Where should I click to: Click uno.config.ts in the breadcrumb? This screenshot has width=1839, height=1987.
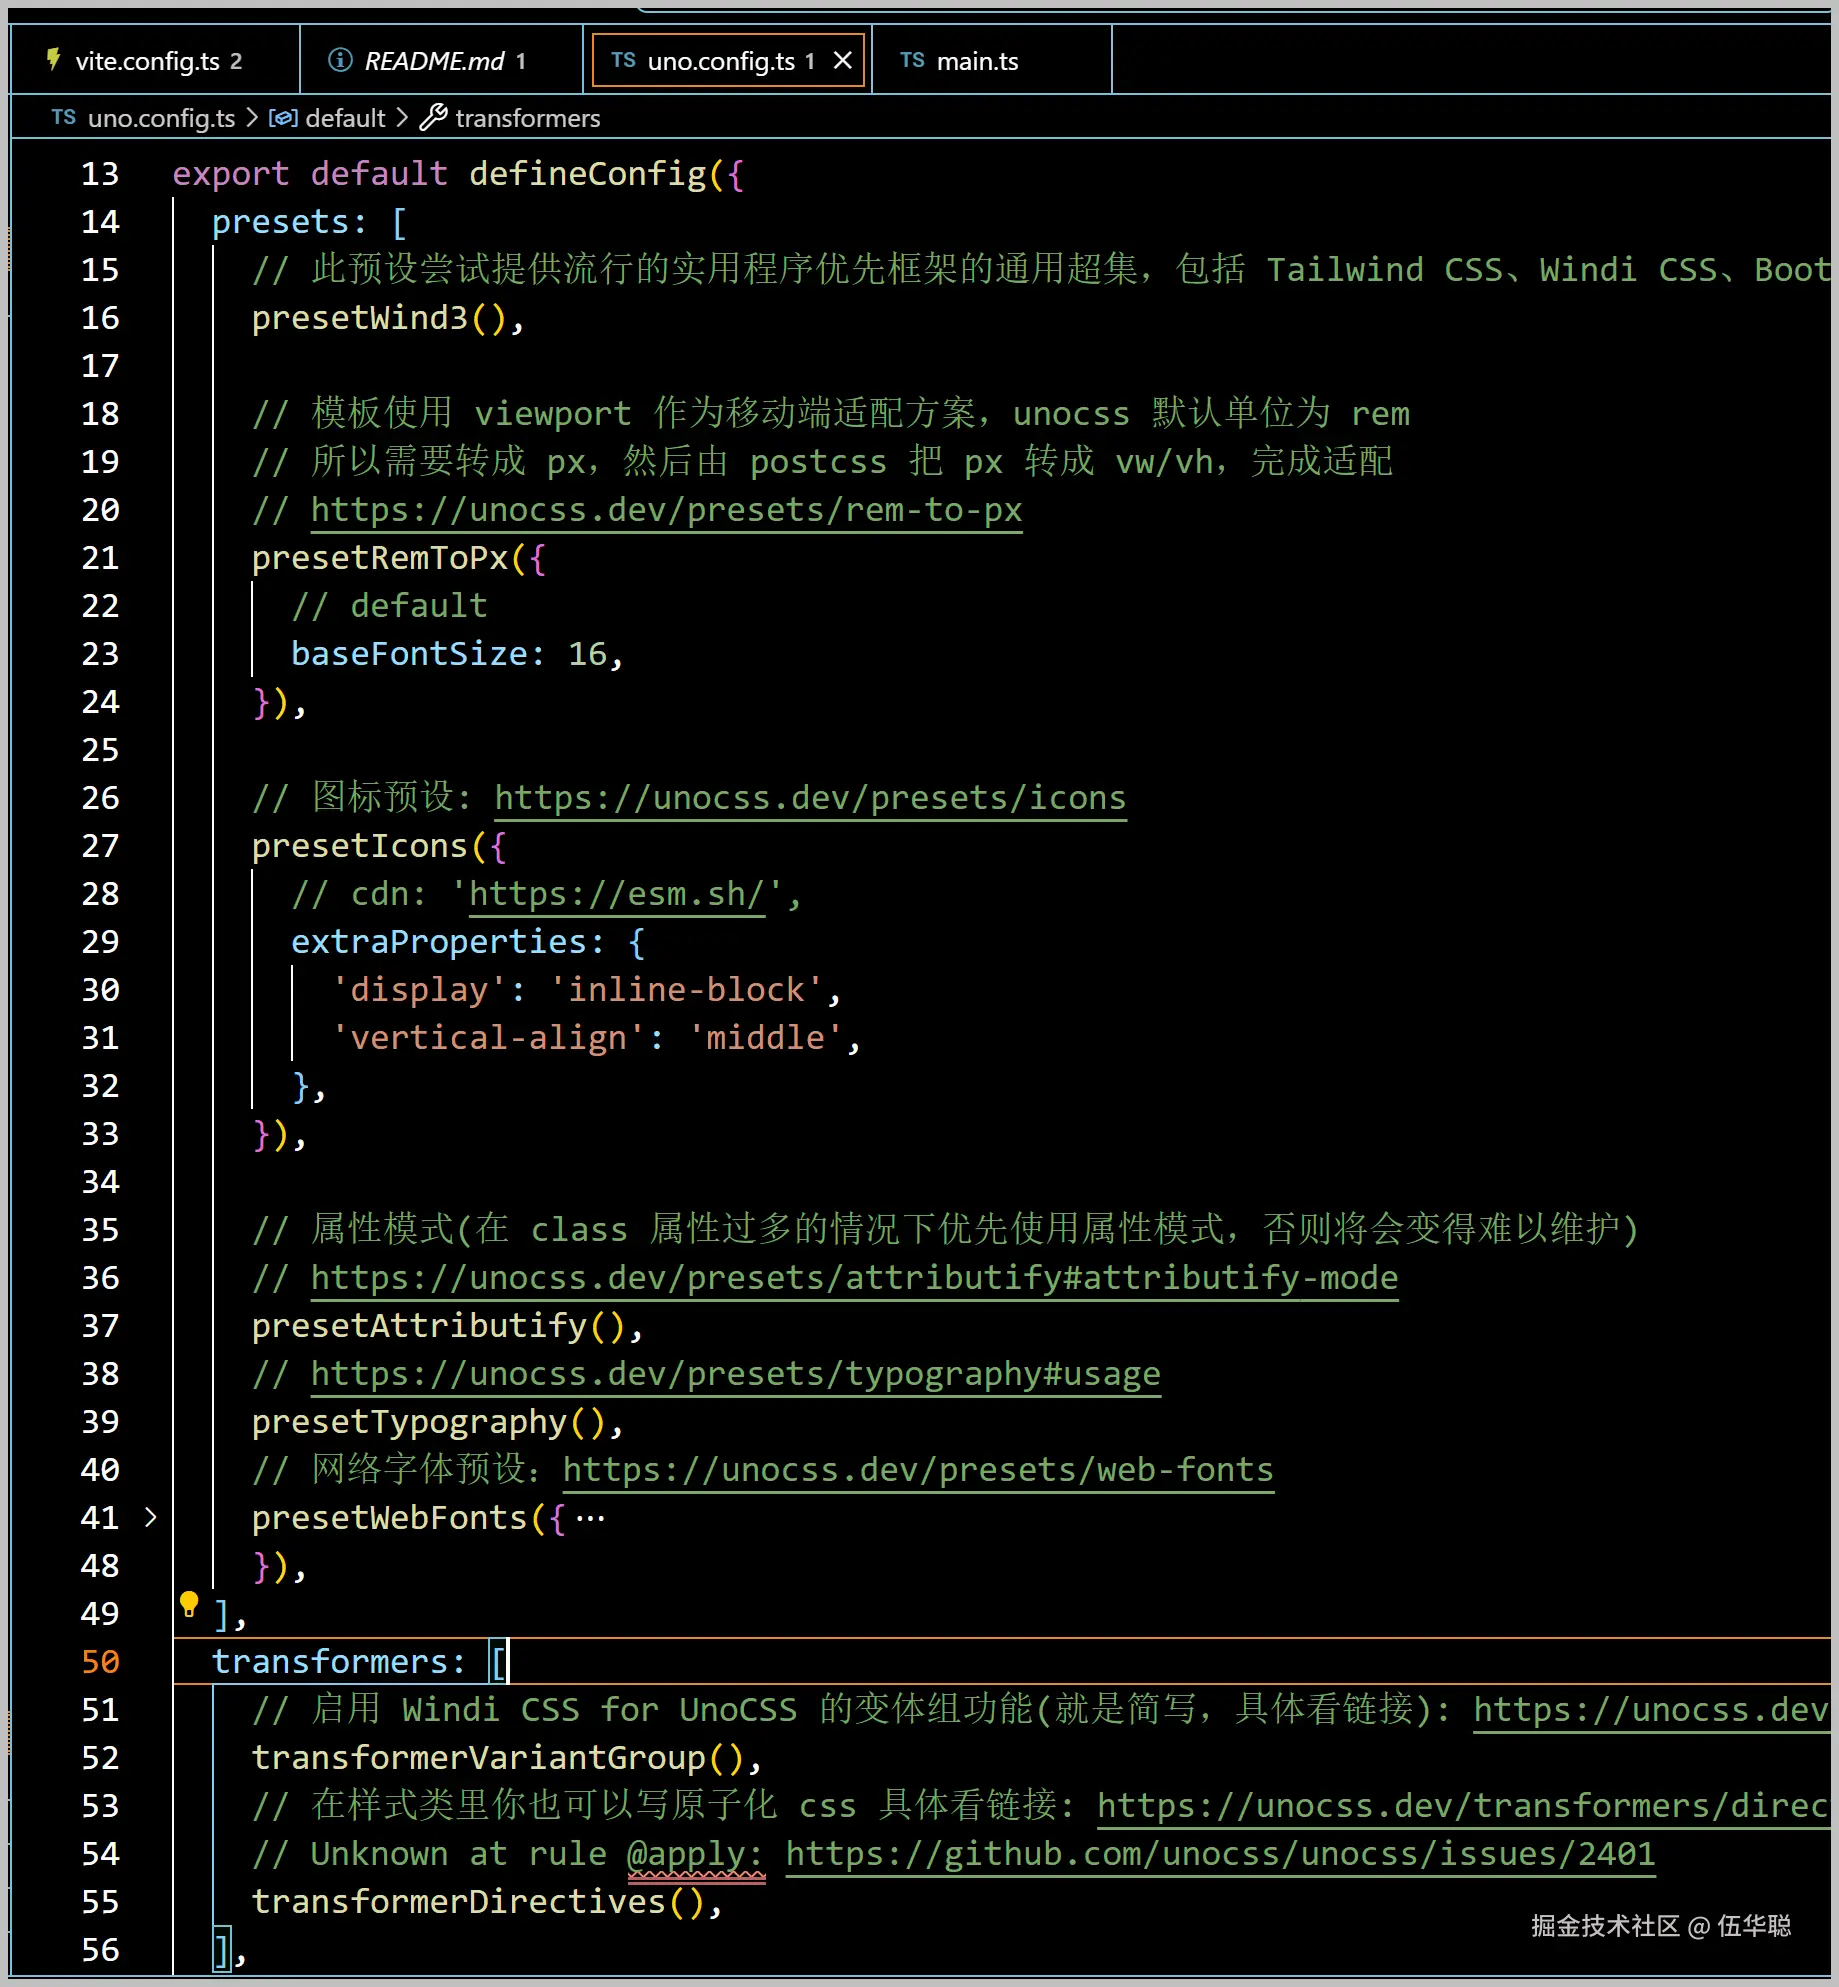tap(161, 118)
